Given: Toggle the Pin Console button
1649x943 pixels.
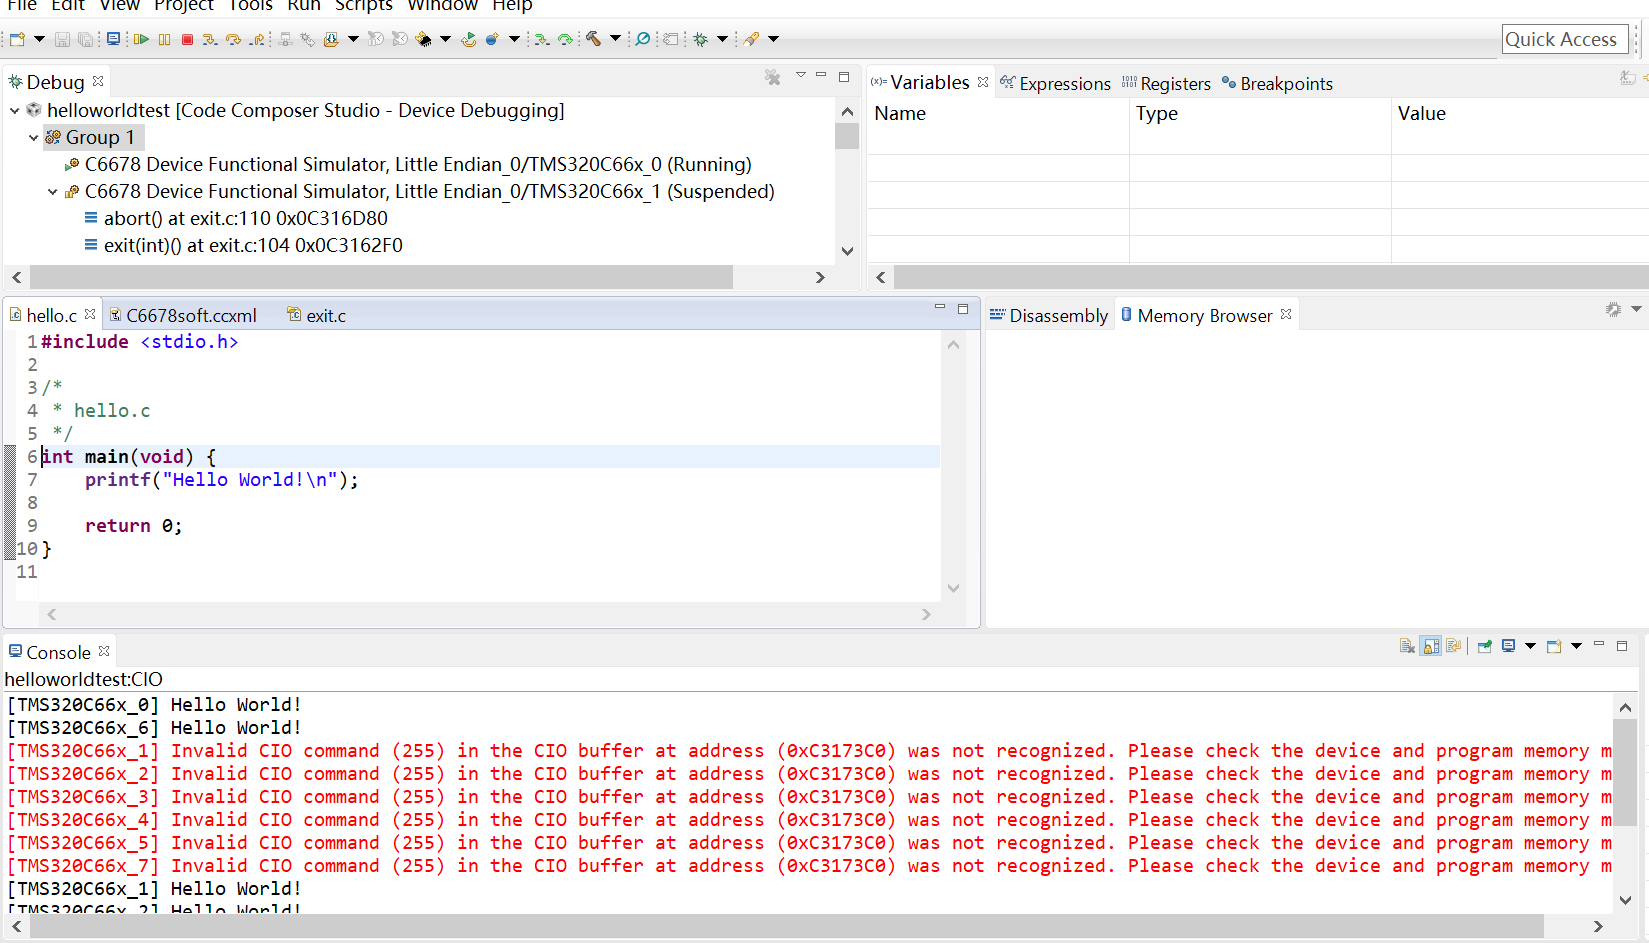Looking at the screenshot, I should click(1484, 646).
